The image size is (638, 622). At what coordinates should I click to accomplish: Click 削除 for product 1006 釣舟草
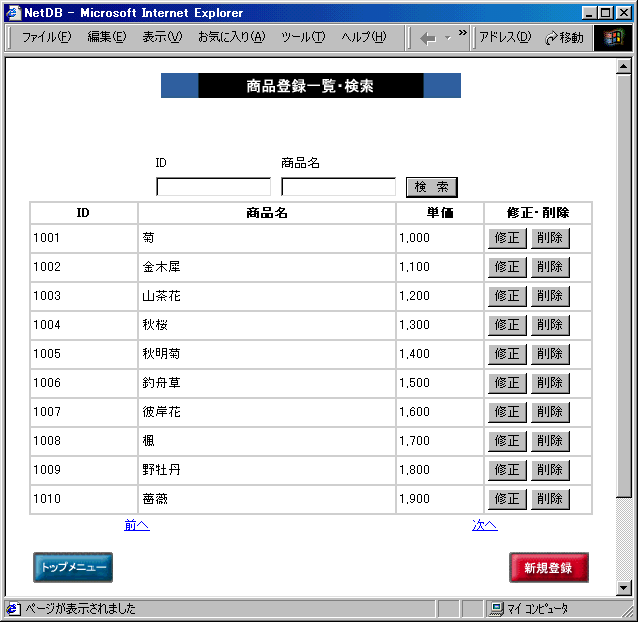coord(551,383)
